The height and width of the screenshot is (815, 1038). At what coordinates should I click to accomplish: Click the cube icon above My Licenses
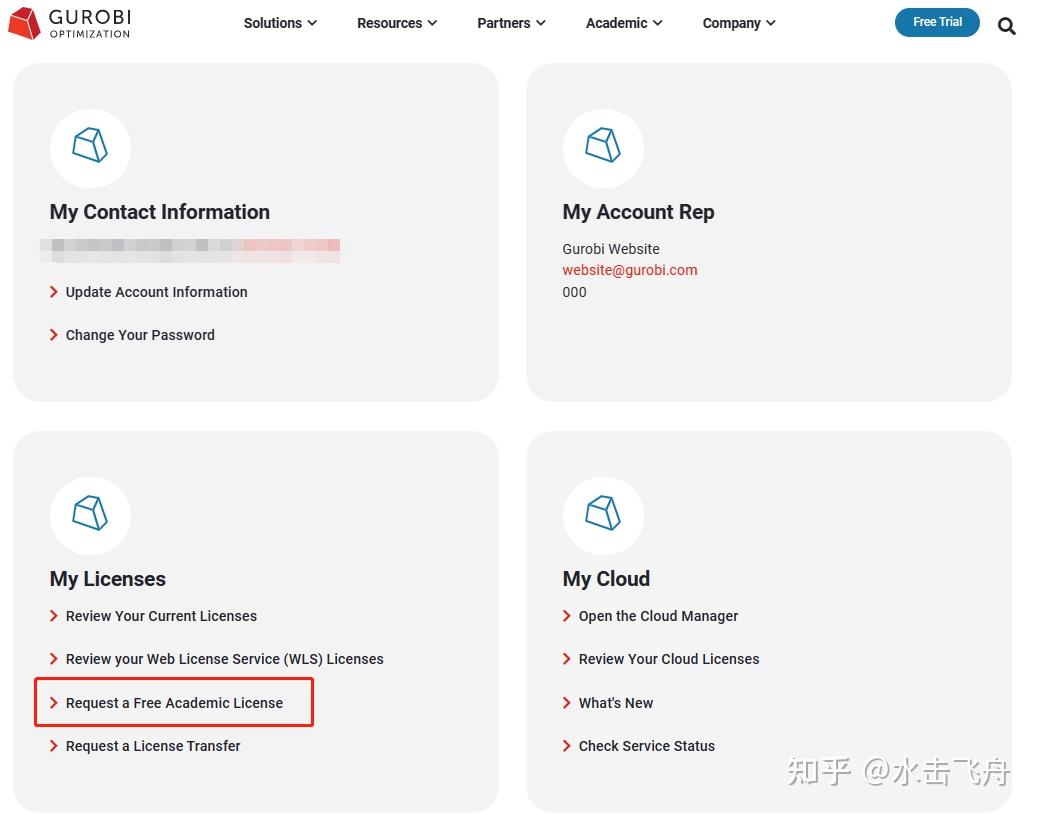[90, 513]
